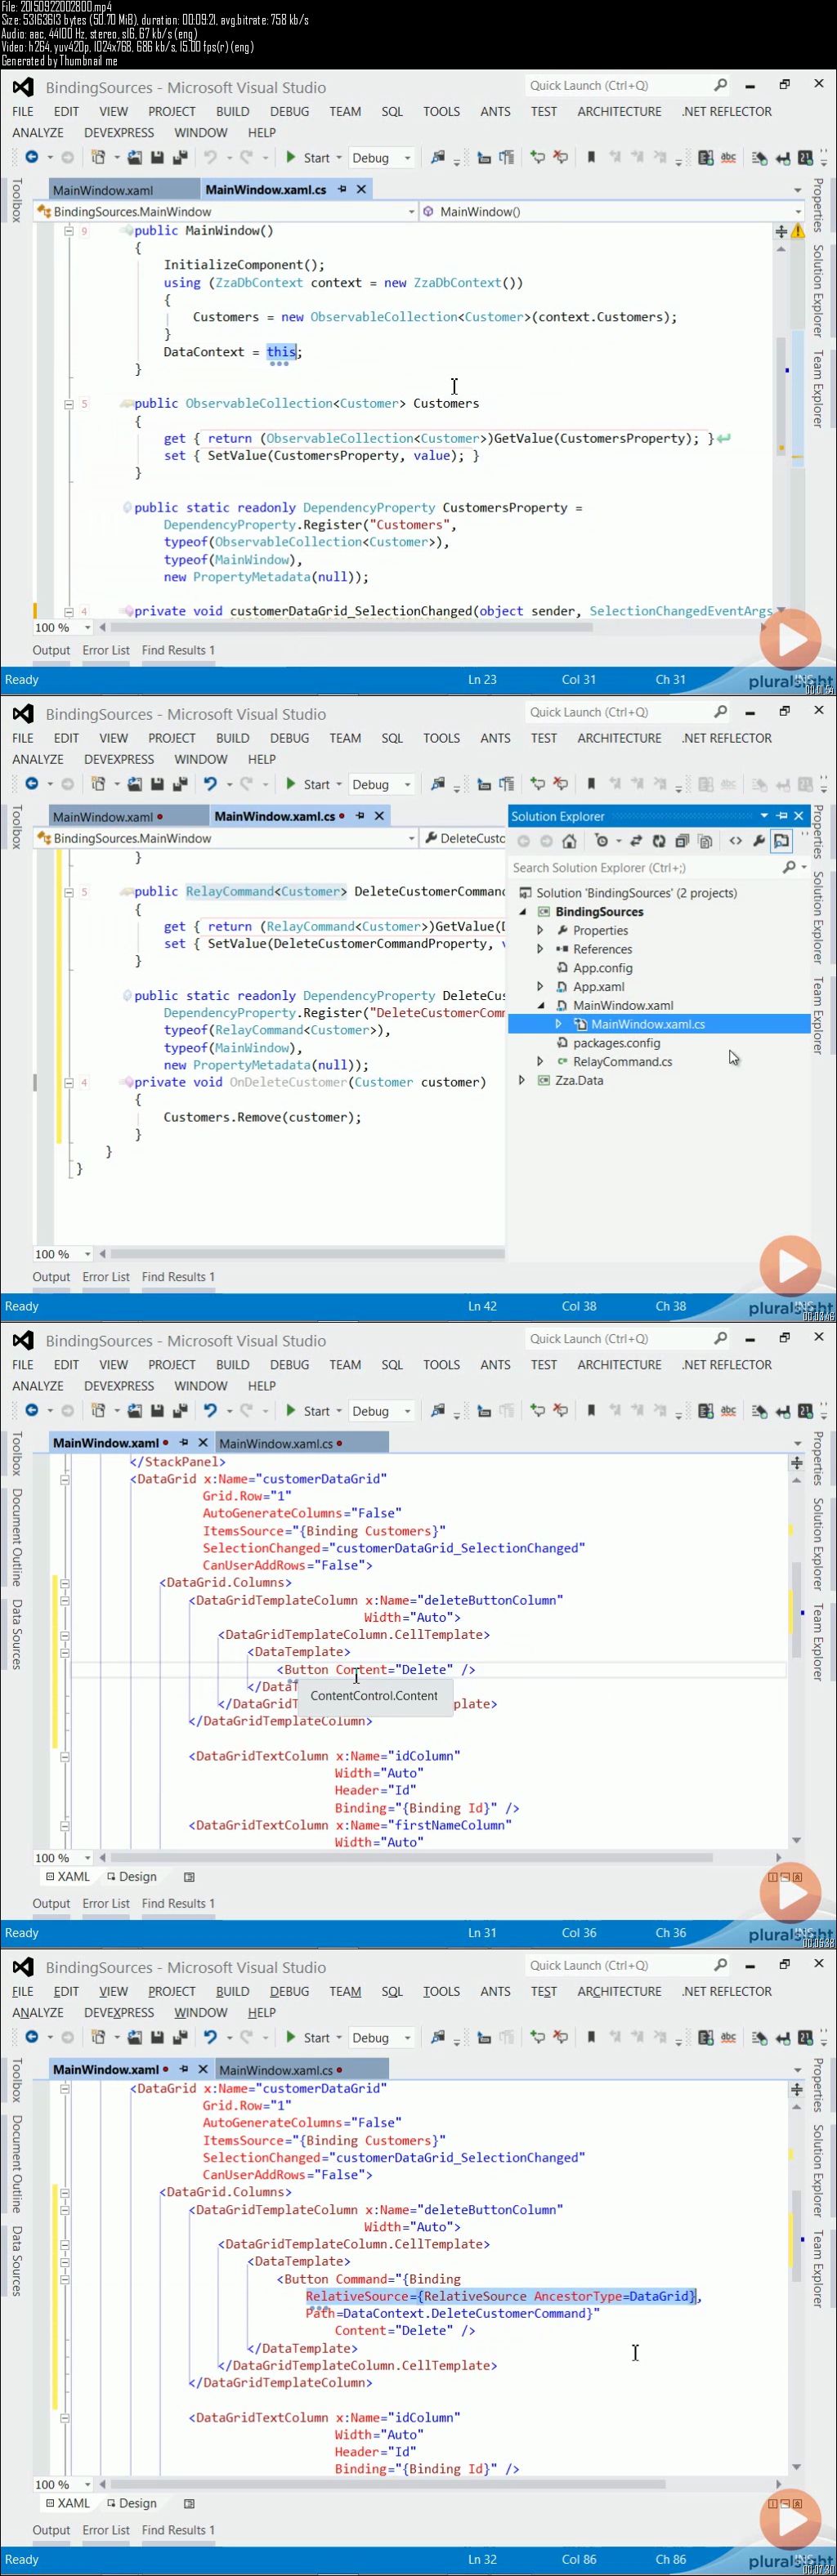
Task: Select packages.config in Solution Explorer tree
Action: tap(616, 1043)
